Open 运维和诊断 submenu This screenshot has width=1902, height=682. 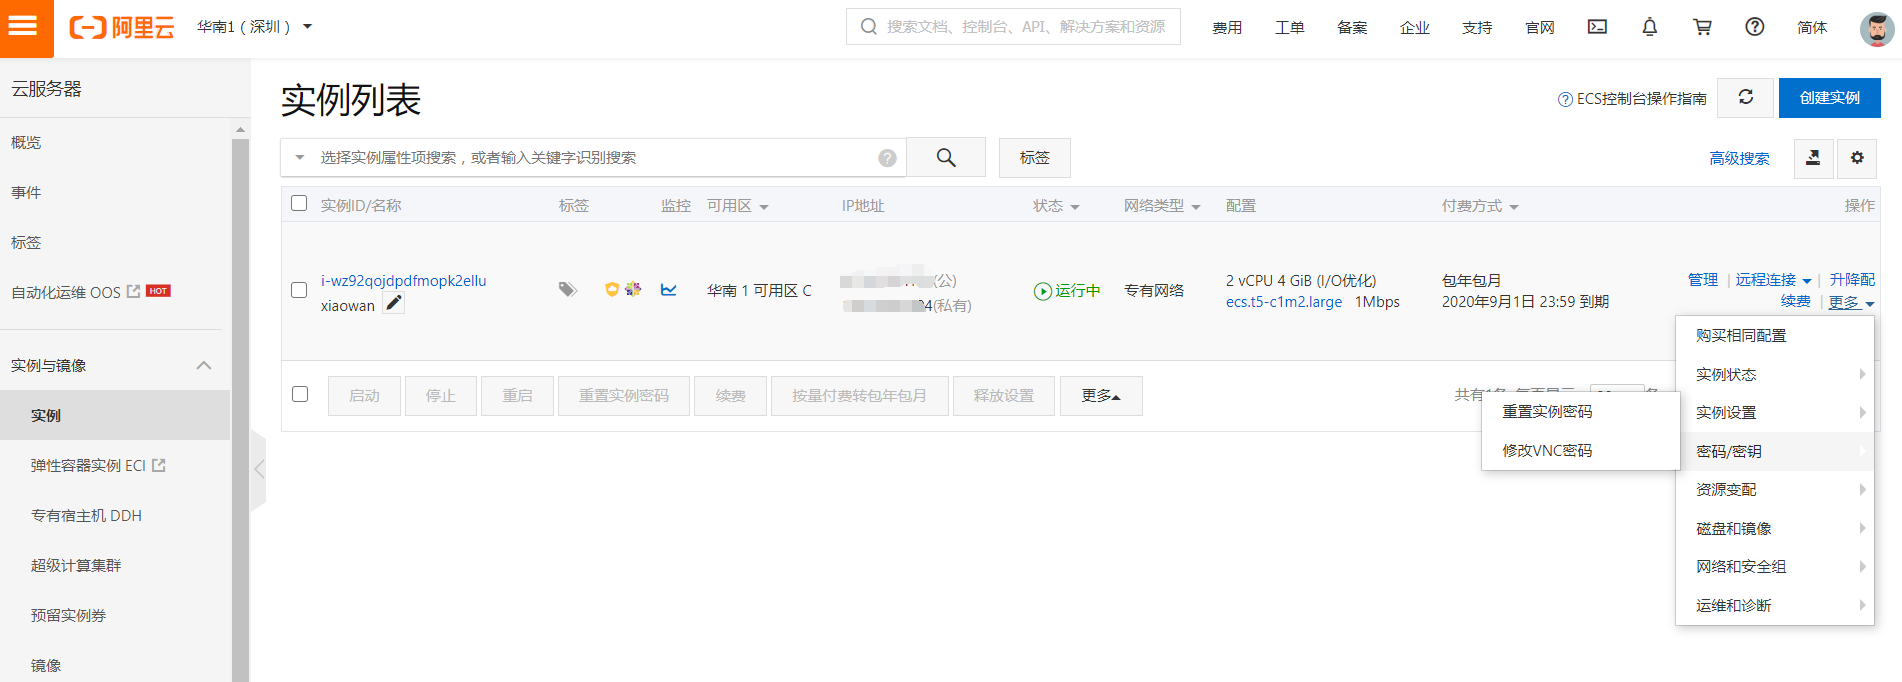click(1775, 605)
